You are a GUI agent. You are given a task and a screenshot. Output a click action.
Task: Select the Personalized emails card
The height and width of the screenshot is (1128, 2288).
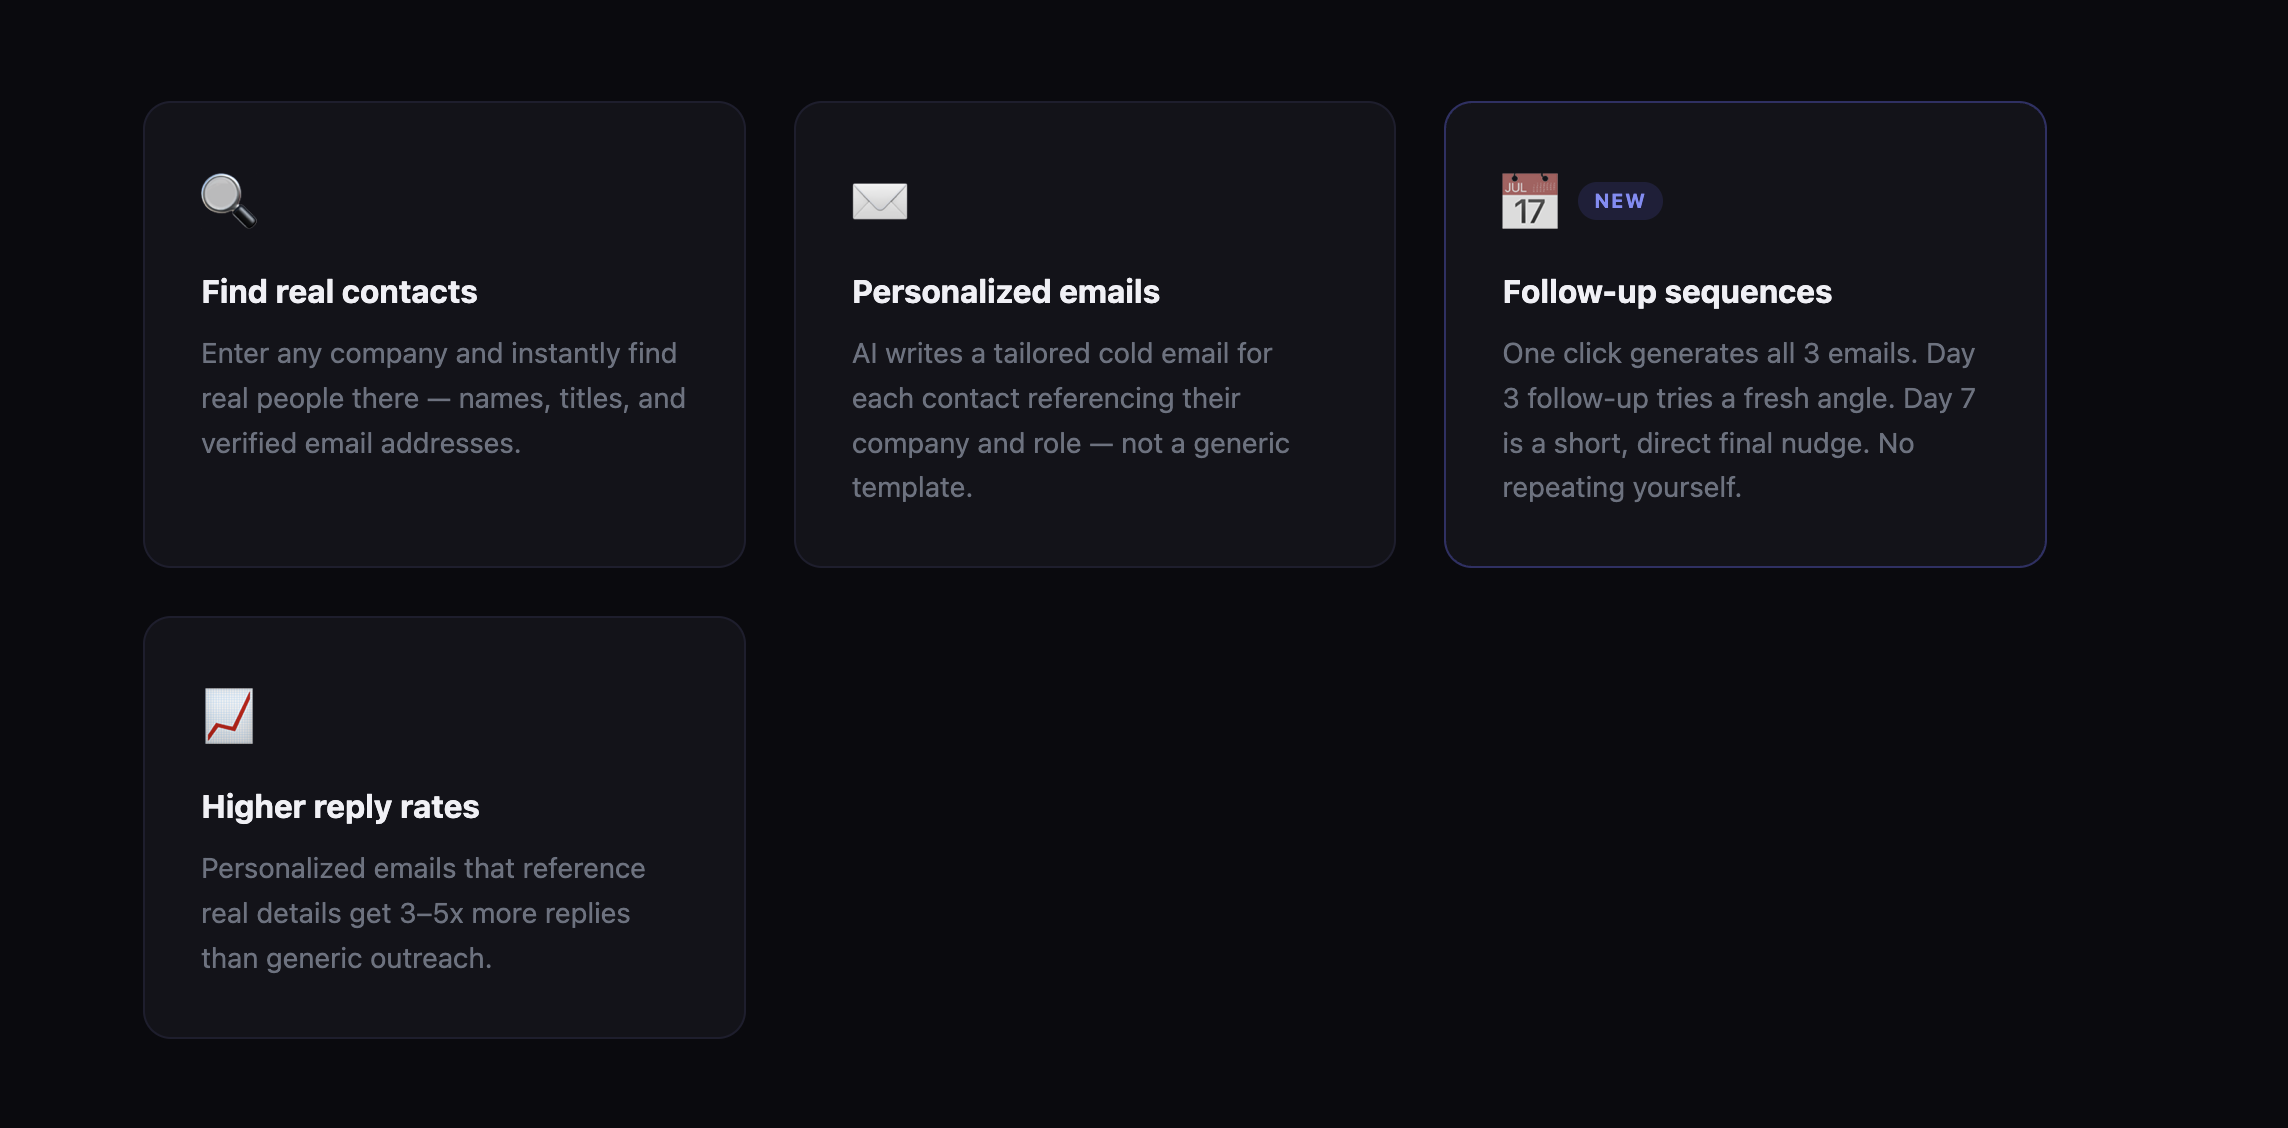click(x=1095, y=335)
